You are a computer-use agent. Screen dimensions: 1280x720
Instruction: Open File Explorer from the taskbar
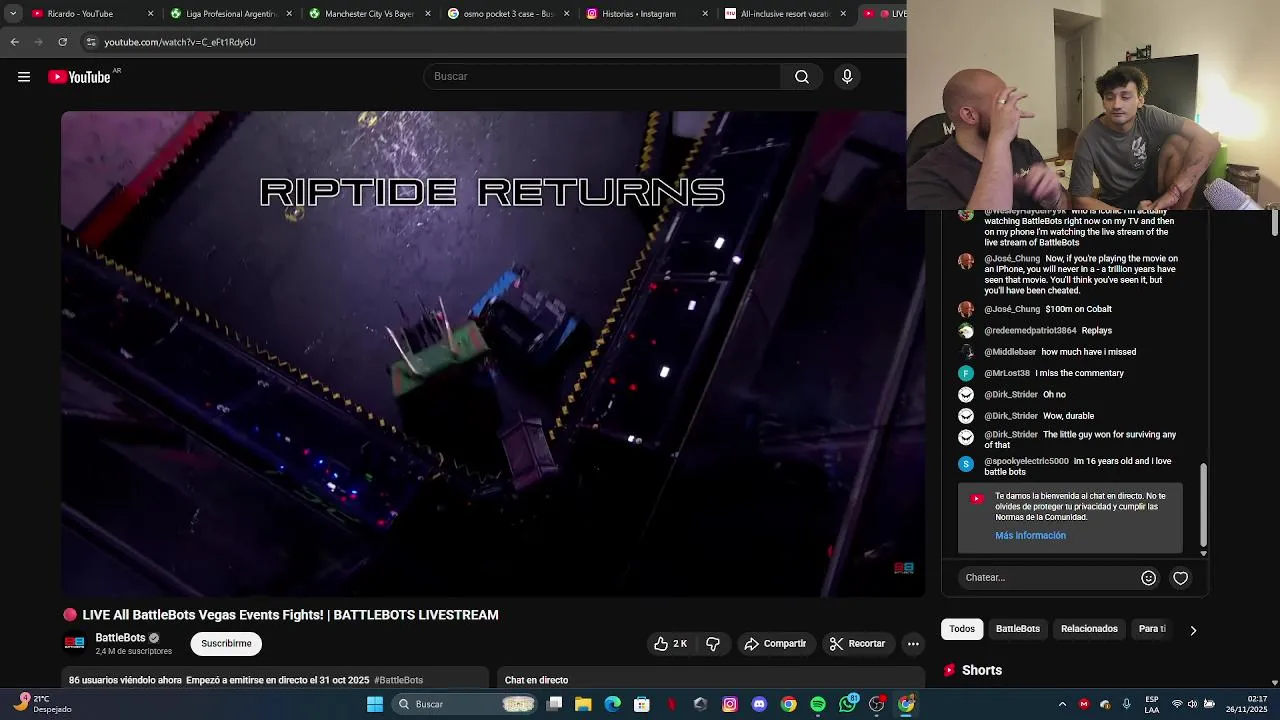(583, 704)
